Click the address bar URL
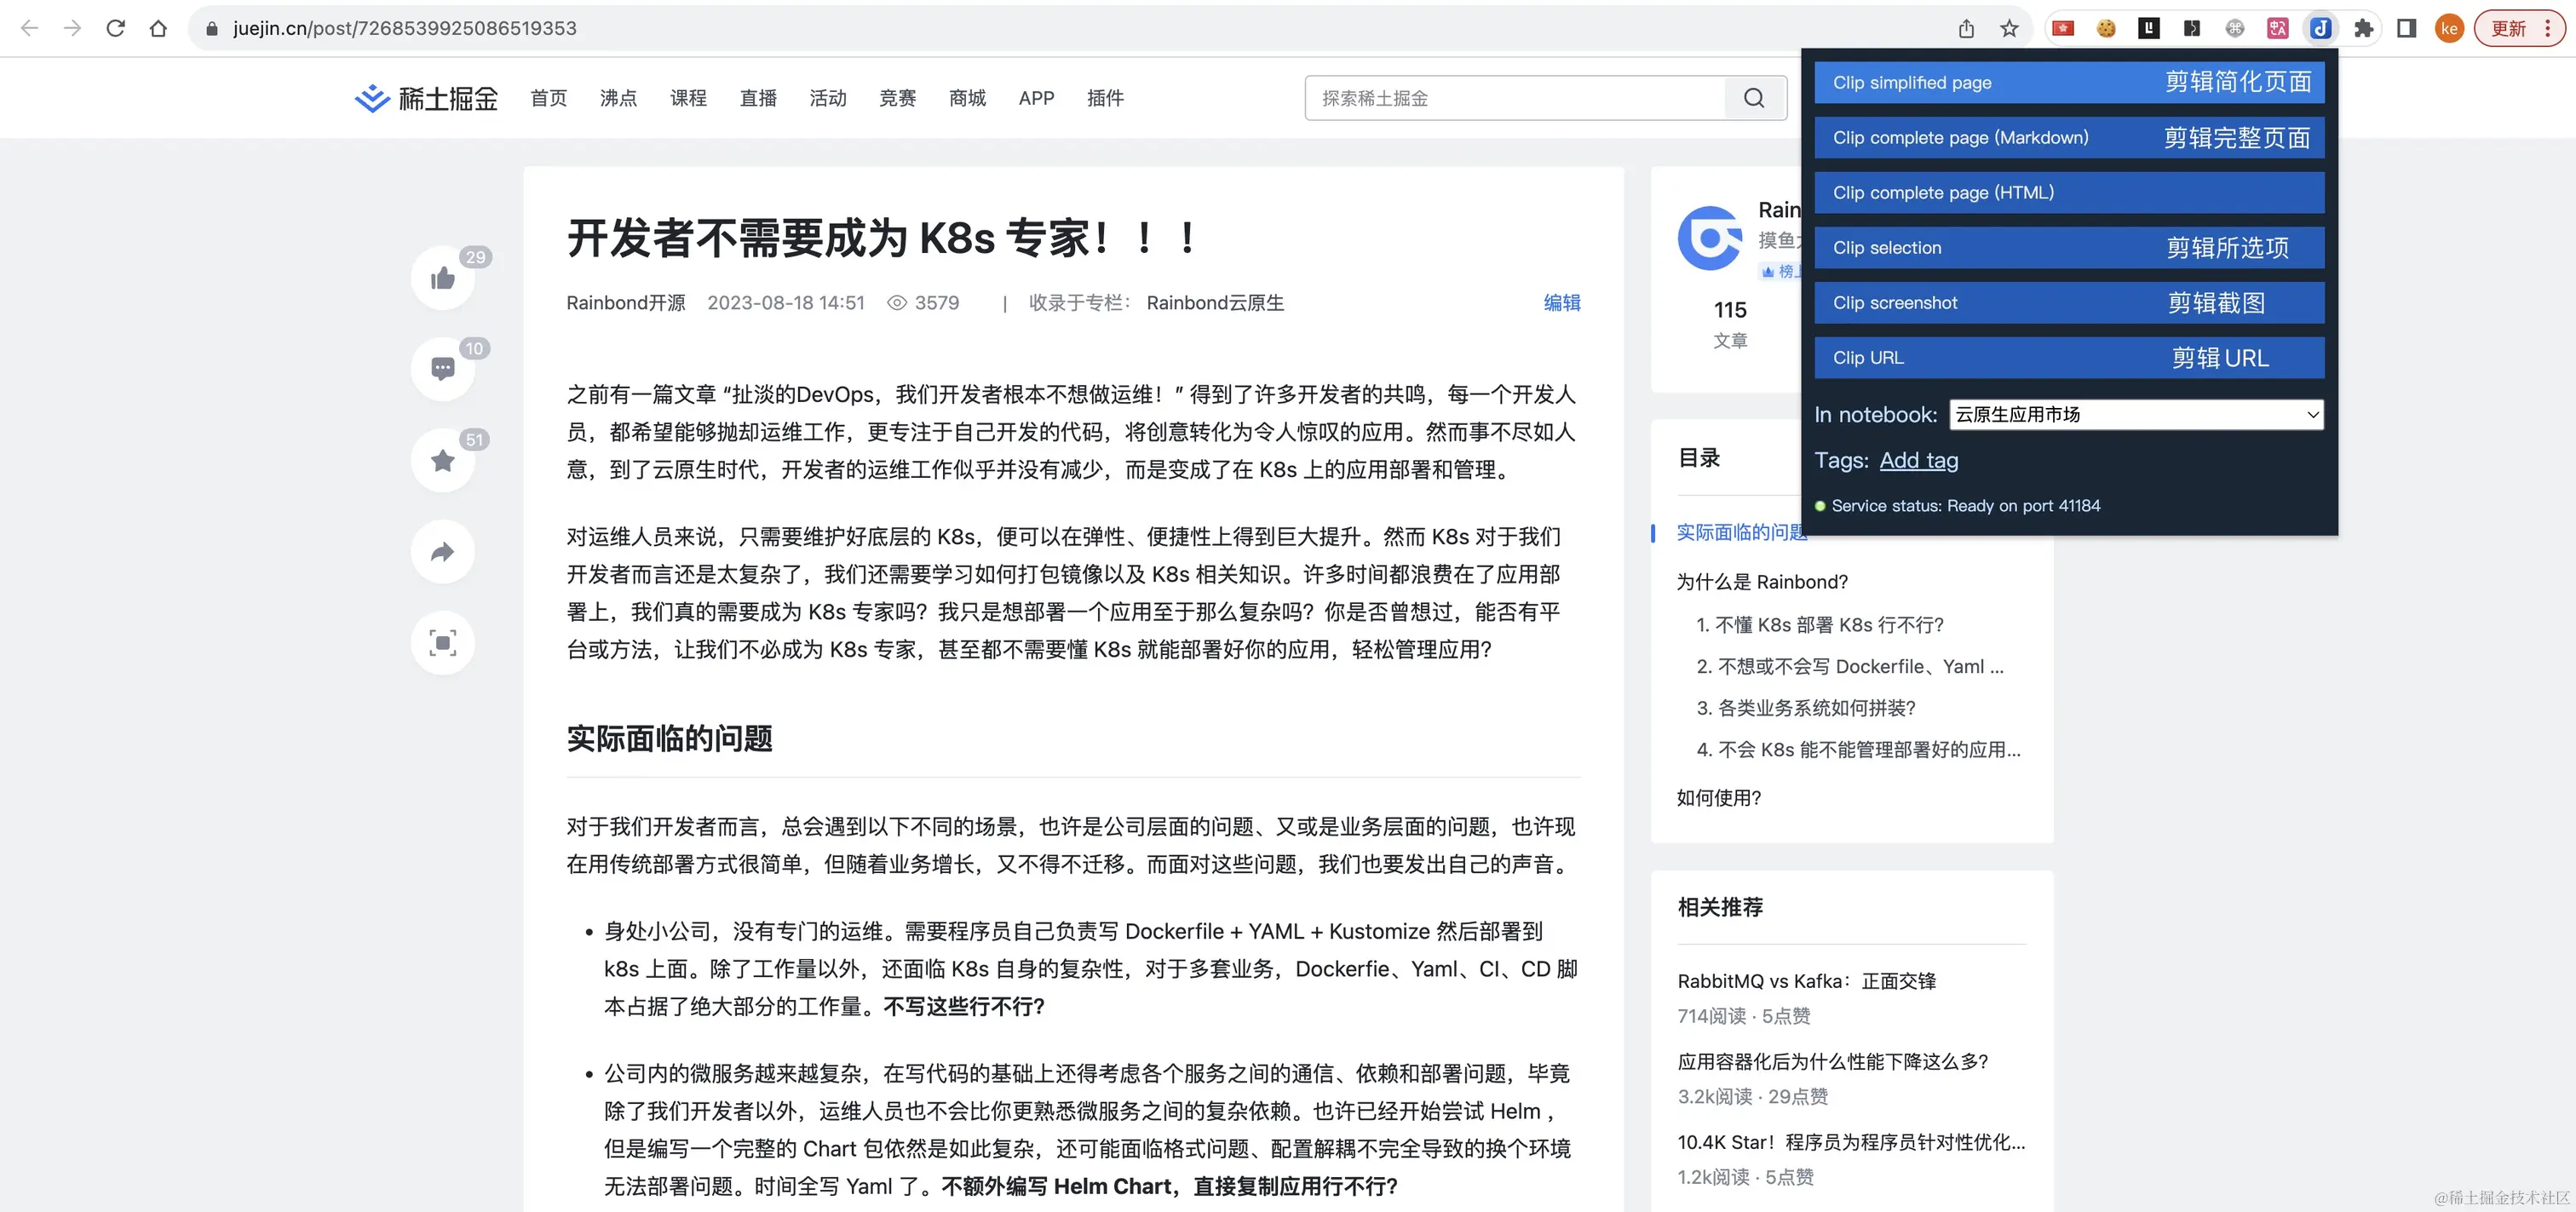 click(405, 28)
